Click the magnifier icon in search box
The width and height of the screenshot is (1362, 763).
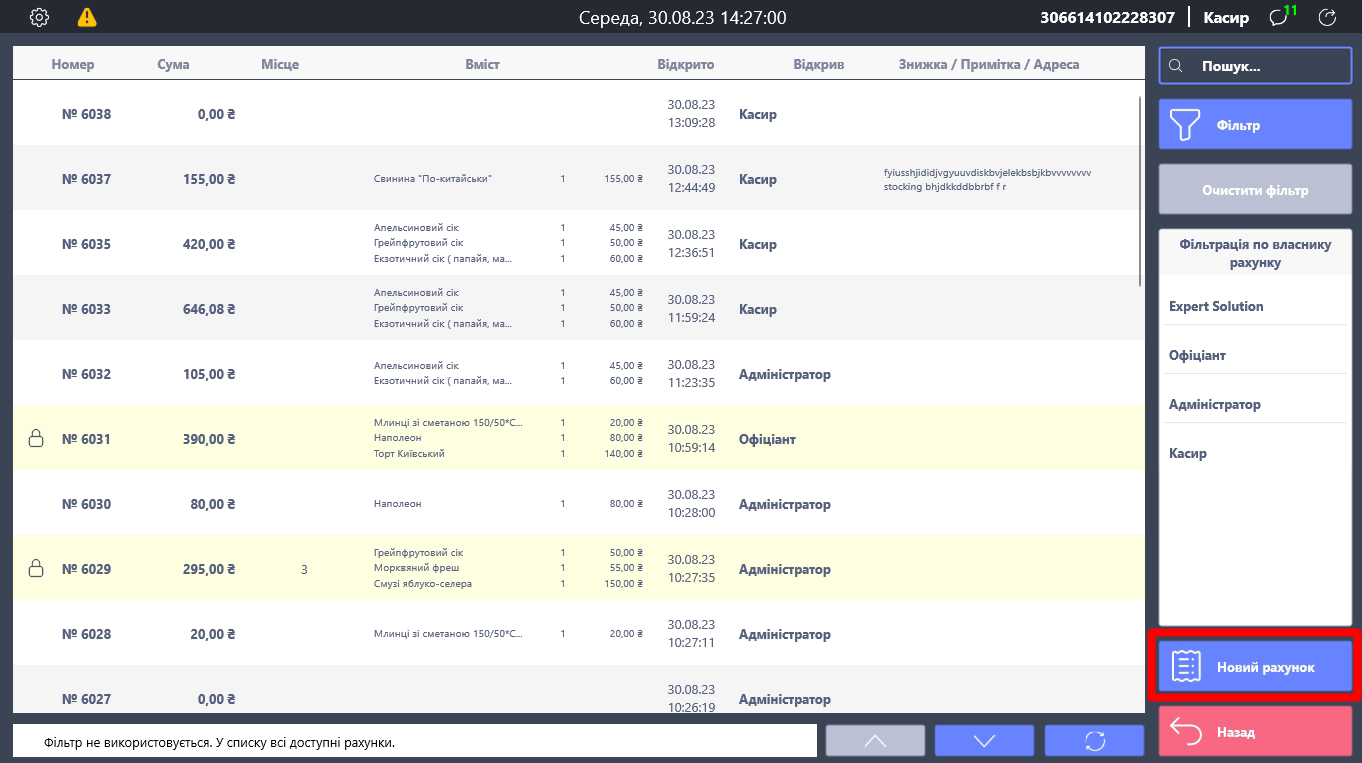[x=1176, y=66]
